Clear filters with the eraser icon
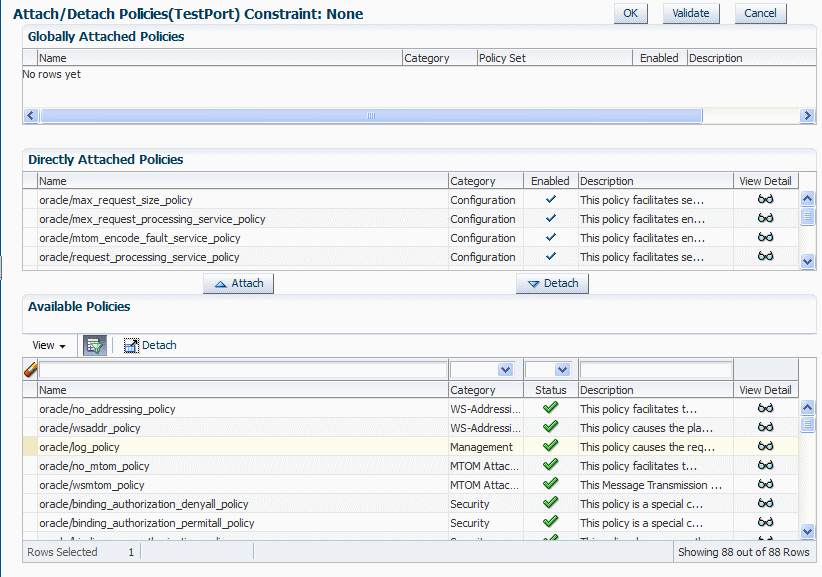822x577 pixels. coord(30,369)
